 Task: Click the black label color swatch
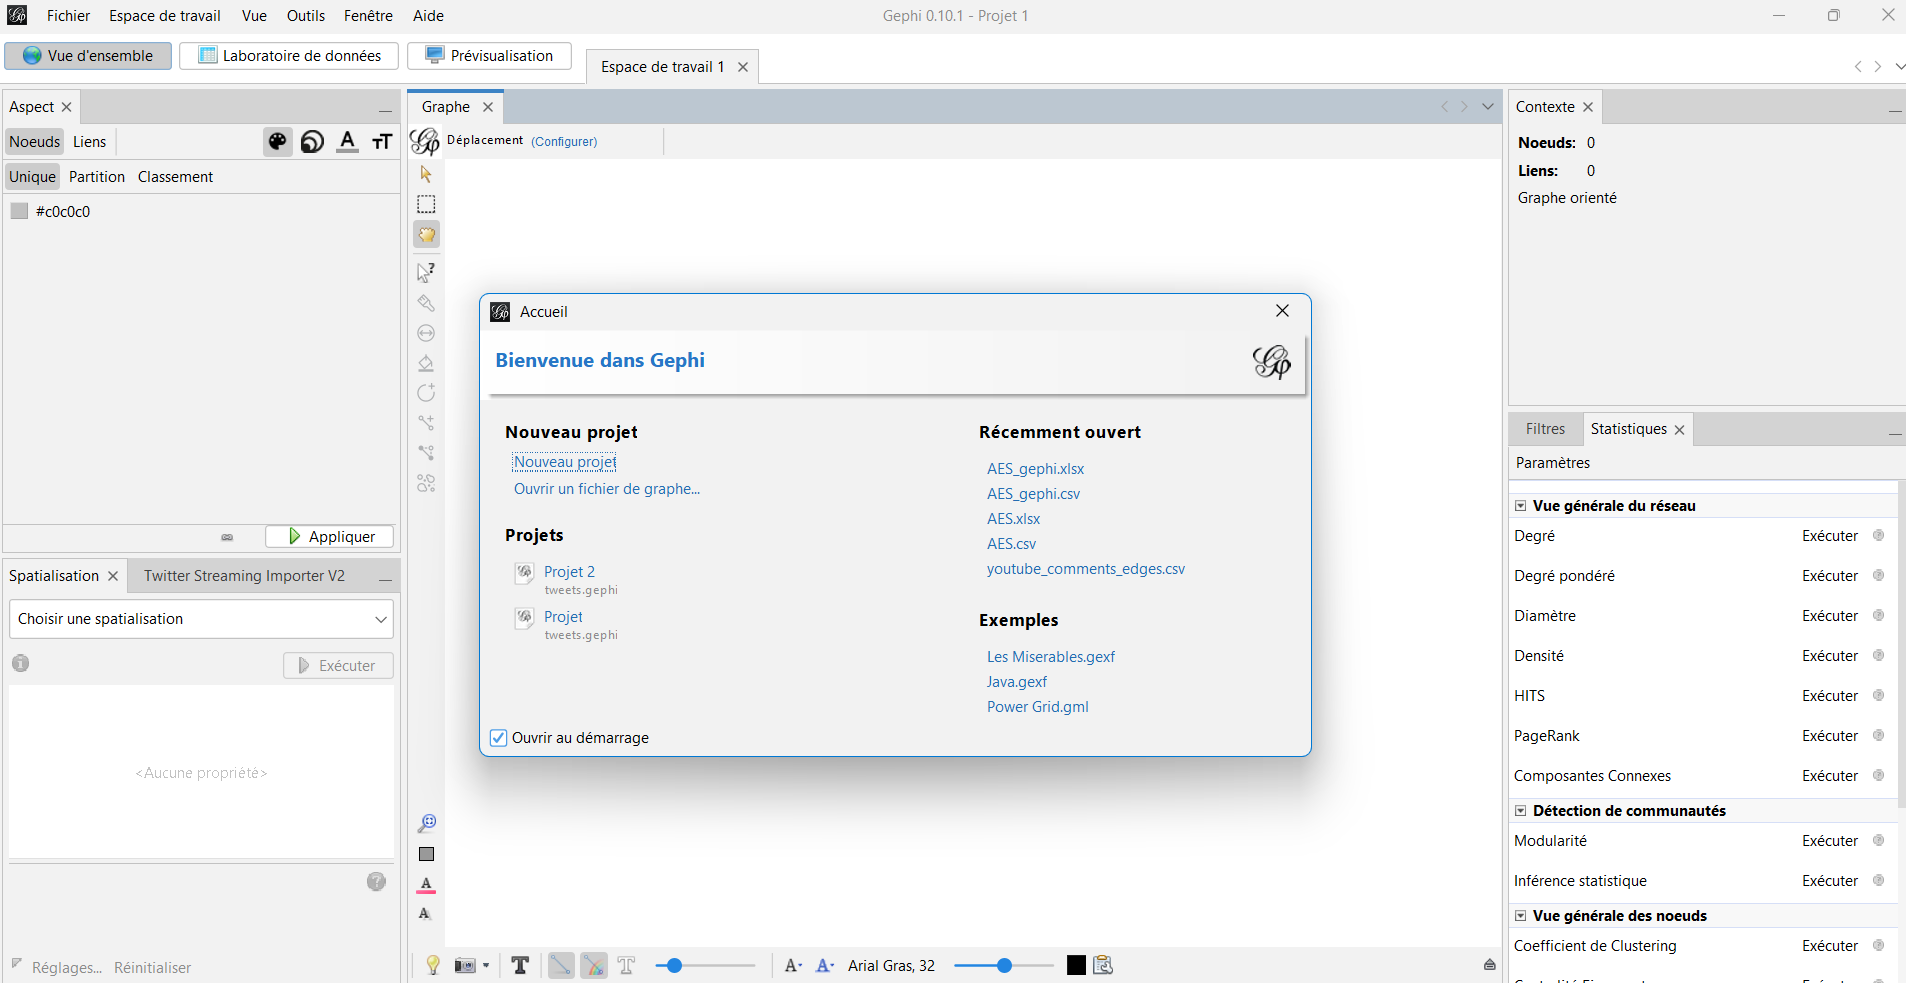pyautogui.click(x=1076, y=965)
